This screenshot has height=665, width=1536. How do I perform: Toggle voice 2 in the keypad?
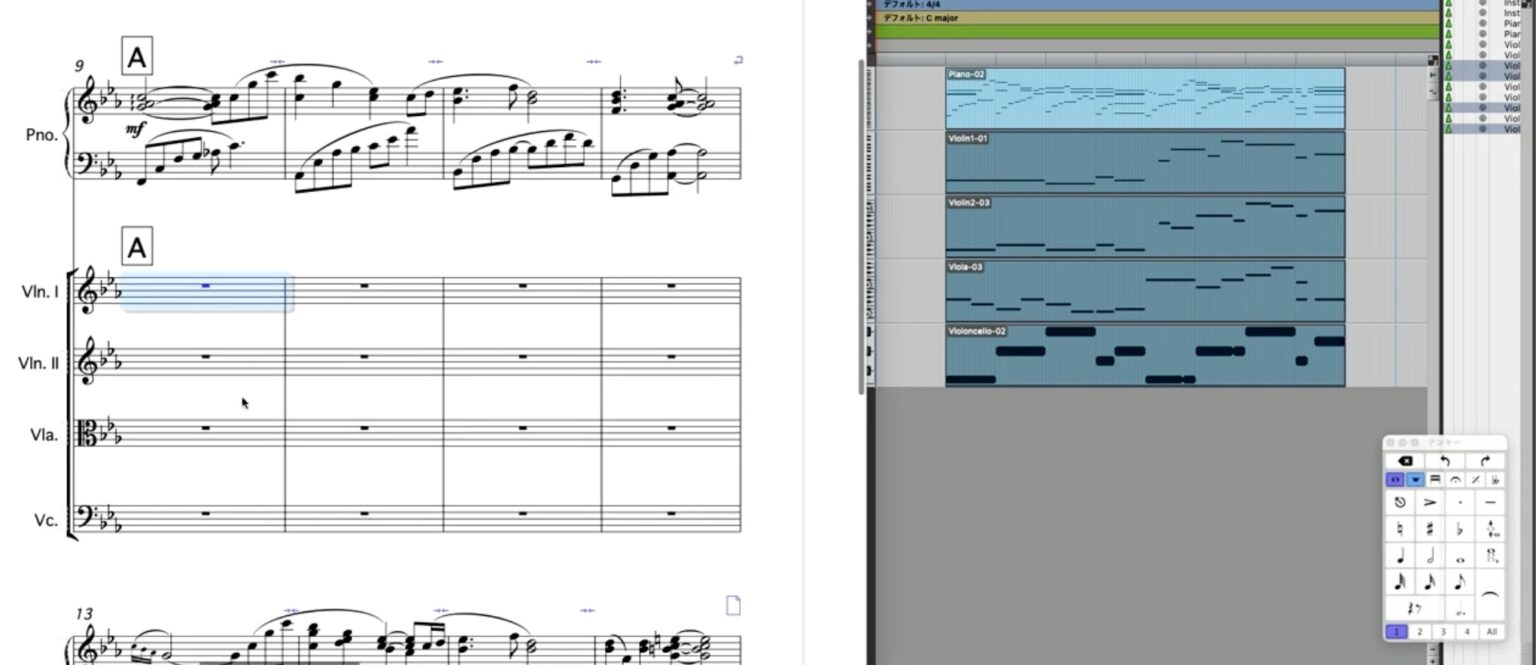pos(1419,632)
